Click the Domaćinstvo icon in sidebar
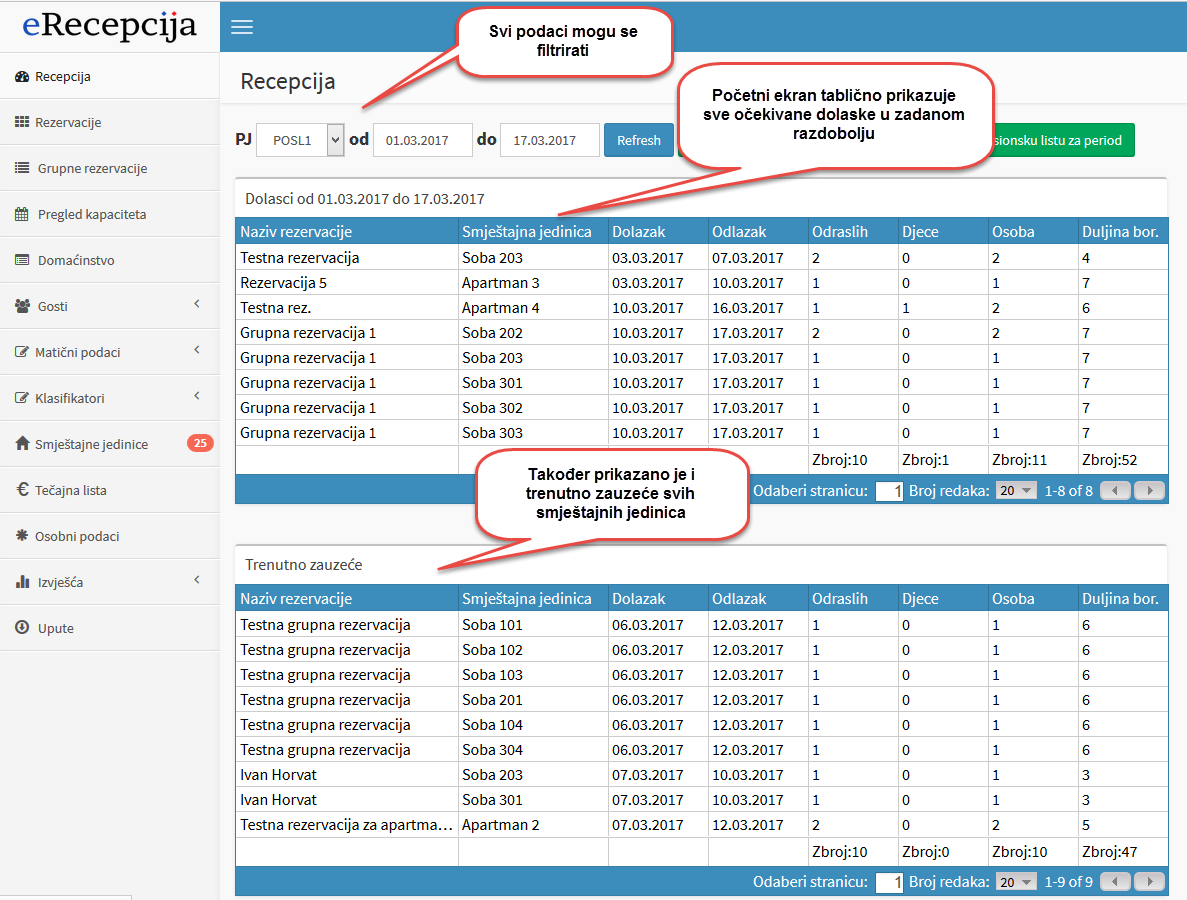The width and height of the screenshot is (1187, 900). tap(22, 260)
